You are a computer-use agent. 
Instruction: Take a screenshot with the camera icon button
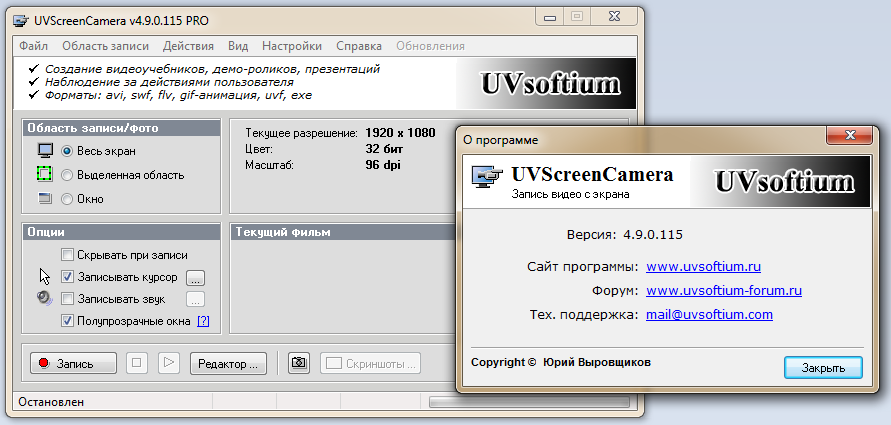pos(299,363)
